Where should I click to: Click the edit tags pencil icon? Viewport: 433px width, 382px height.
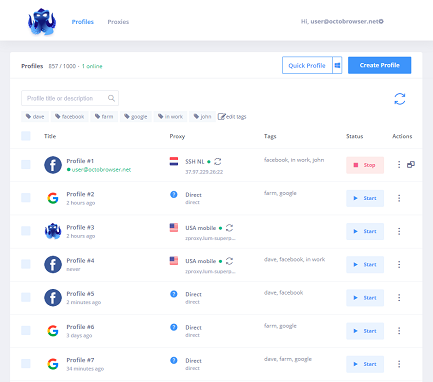point(221,116)
